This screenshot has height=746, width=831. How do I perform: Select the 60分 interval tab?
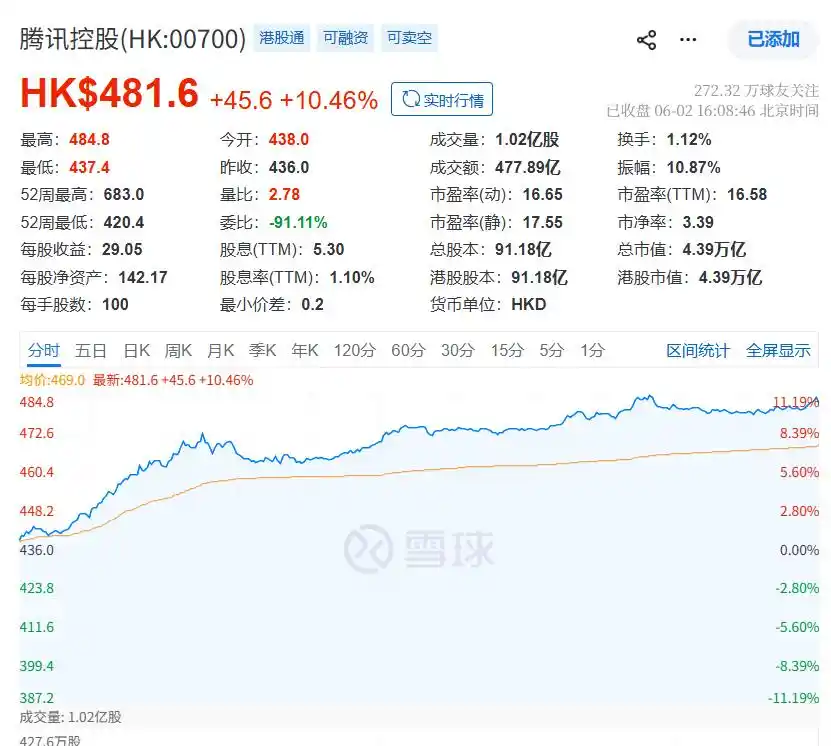tap(409, 350)
